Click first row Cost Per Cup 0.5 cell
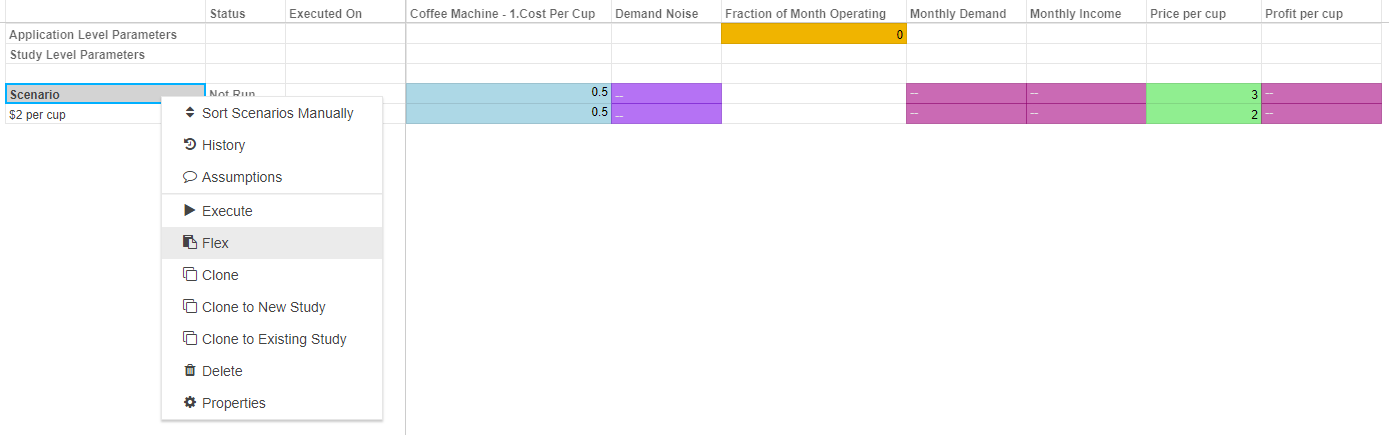 point(508,93)
